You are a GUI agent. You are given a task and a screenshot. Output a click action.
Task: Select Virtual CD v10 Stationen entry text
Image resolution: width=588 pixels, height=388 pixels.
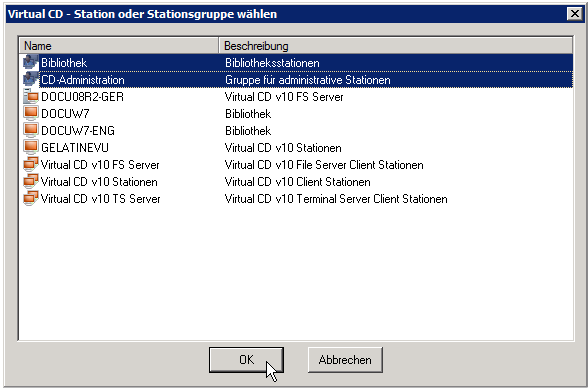click(99, 182)
